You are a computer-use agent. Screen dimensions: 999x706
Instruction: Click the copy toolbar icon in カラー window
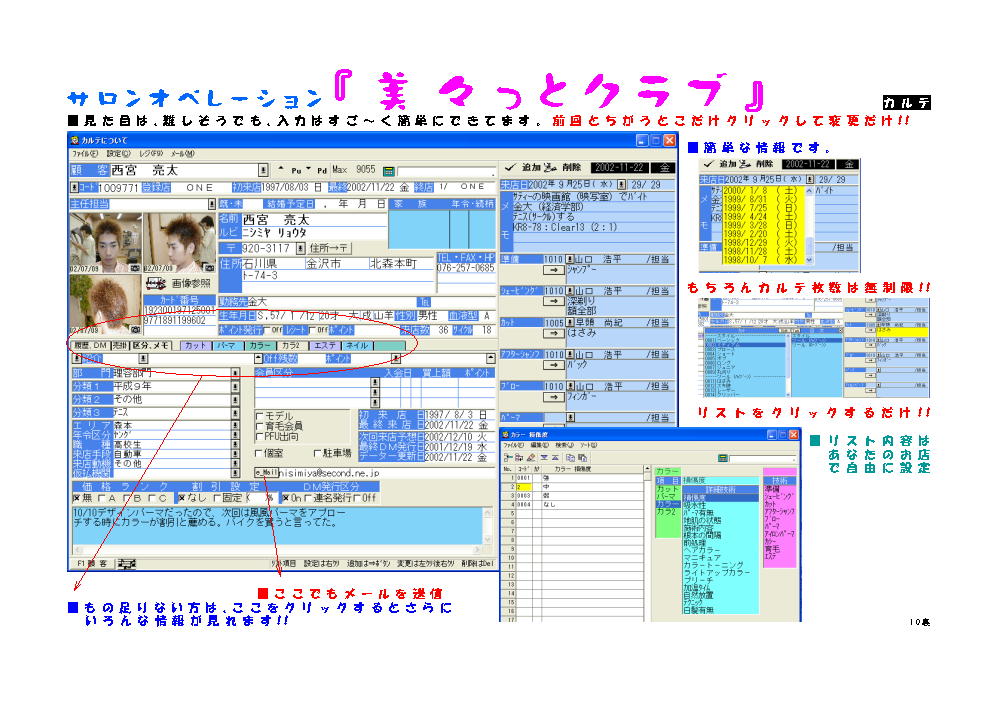point(570,457)
